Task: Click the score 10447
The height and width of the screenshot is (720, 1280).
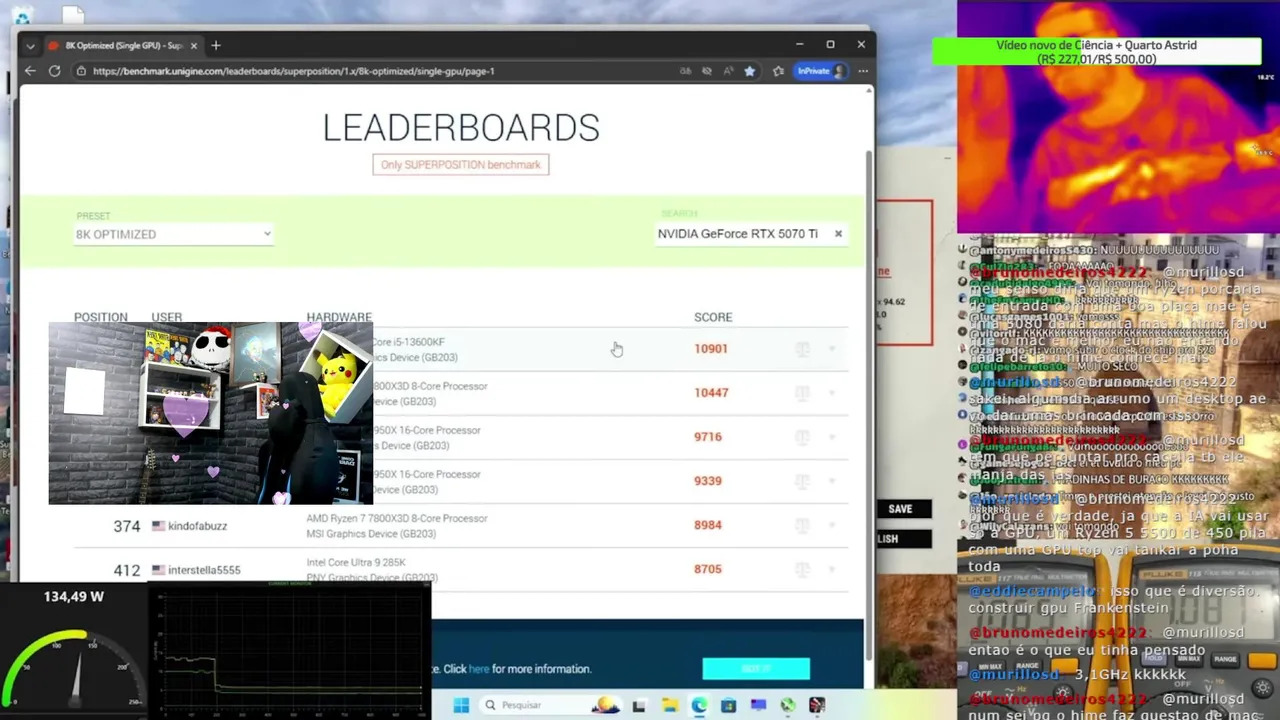Action: (711, 393)
